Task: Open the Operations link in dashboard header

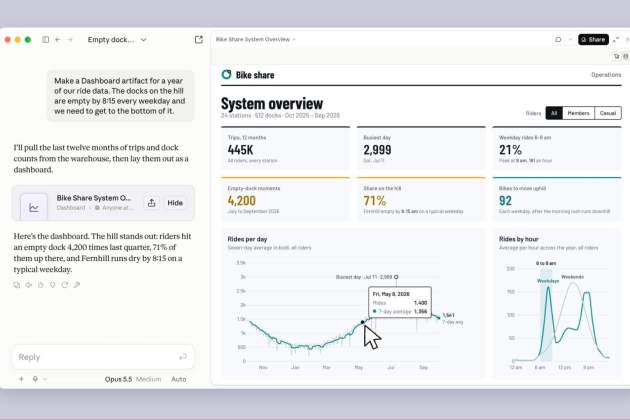Action: pyautogui.click(x=606, y=75)
